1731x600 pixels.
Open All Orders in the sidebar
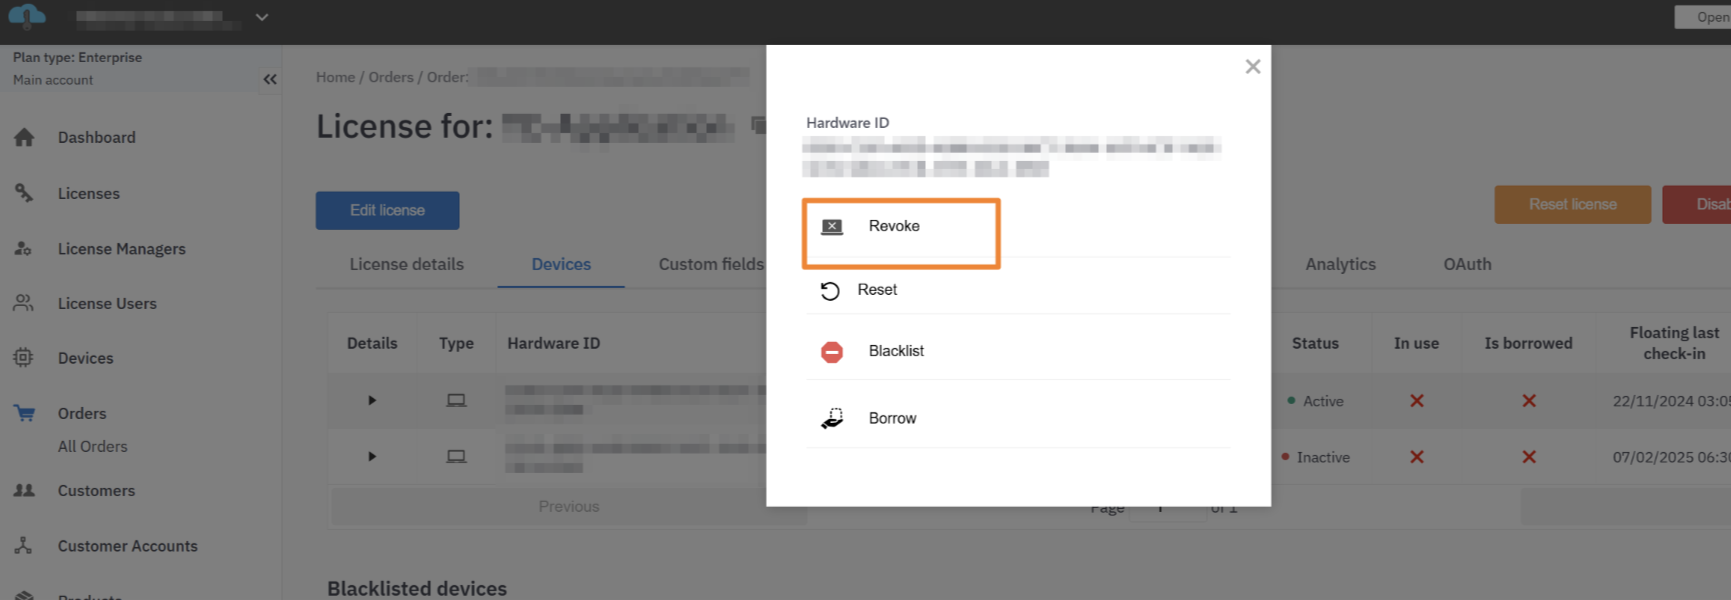click(x=93, y=447)
